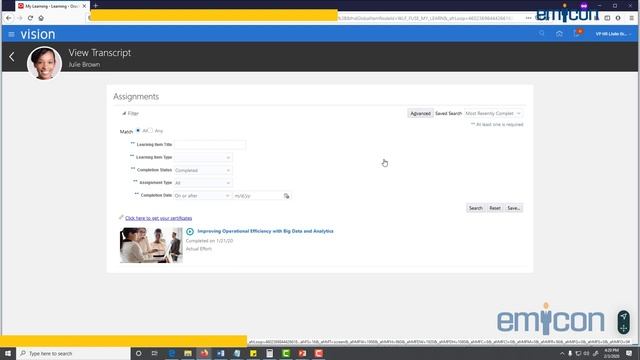Click the Advanced button

(420, 113)
